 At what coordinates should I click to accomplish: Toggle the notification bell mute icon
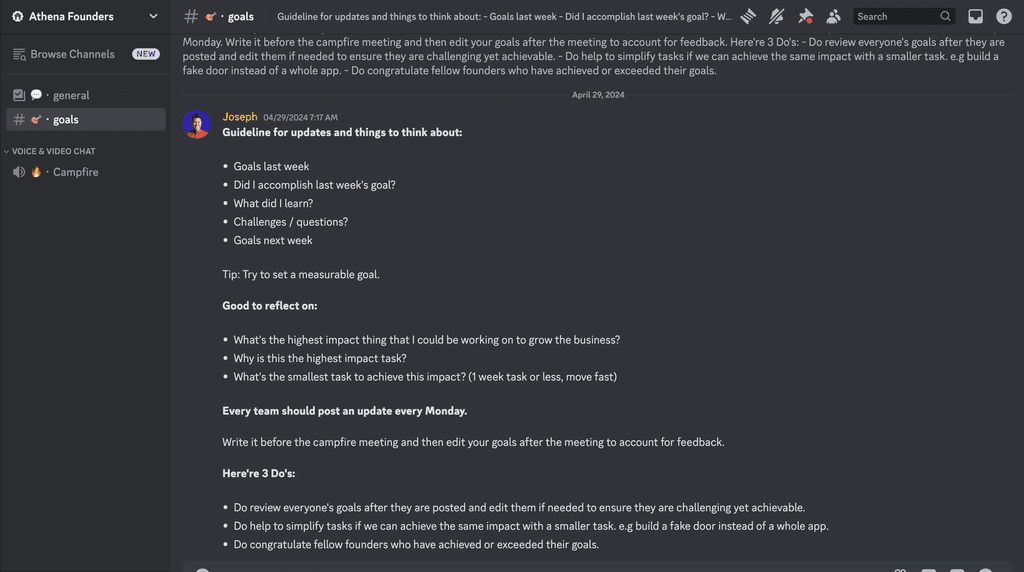[776, 16]
